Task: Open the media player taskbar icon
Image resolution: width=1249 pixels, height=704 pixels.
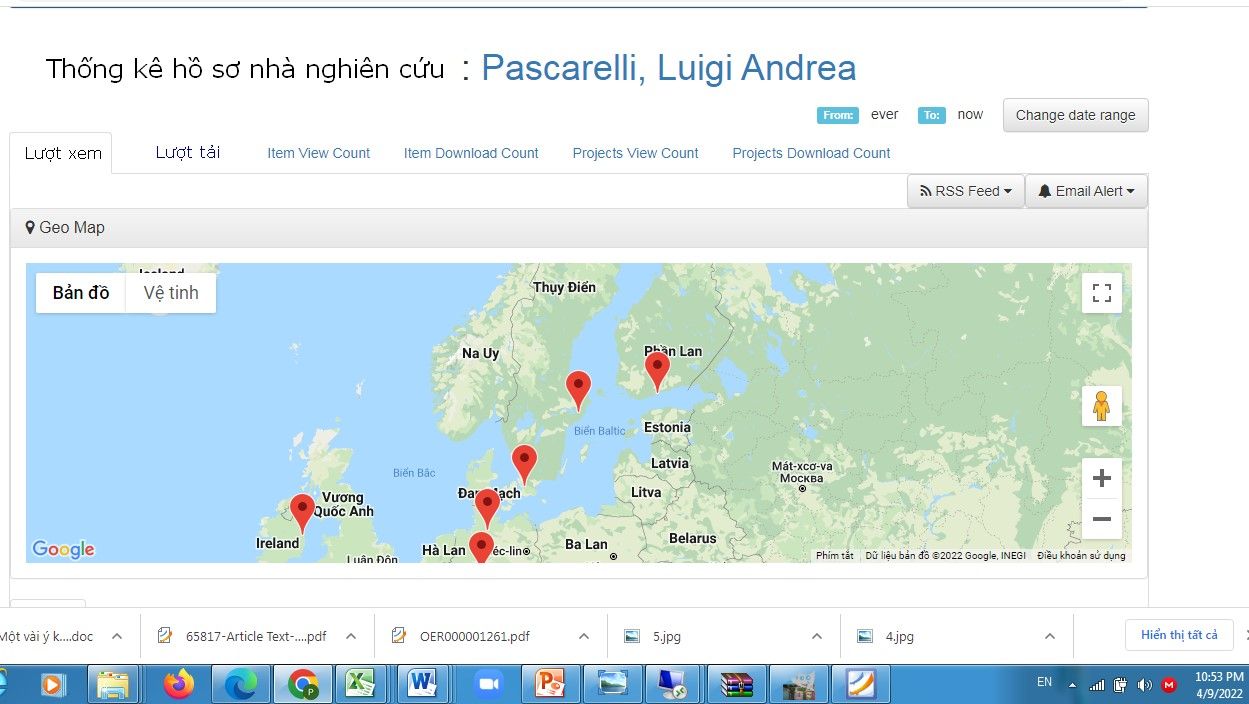Action: click(x=52, y=684)
